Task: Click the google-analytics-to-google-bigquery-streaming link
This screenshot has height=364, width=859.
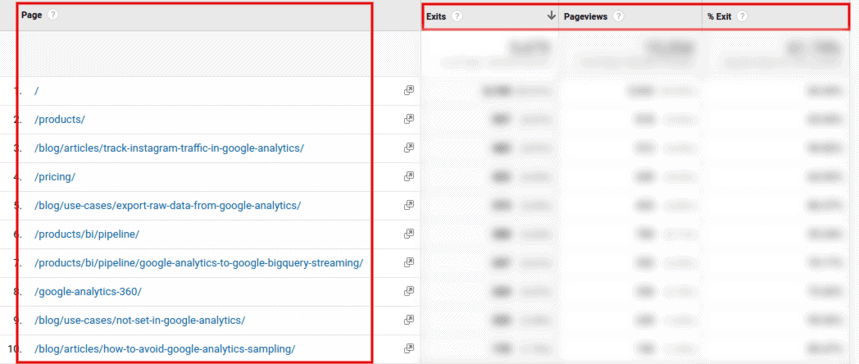Action: (199, 263)
